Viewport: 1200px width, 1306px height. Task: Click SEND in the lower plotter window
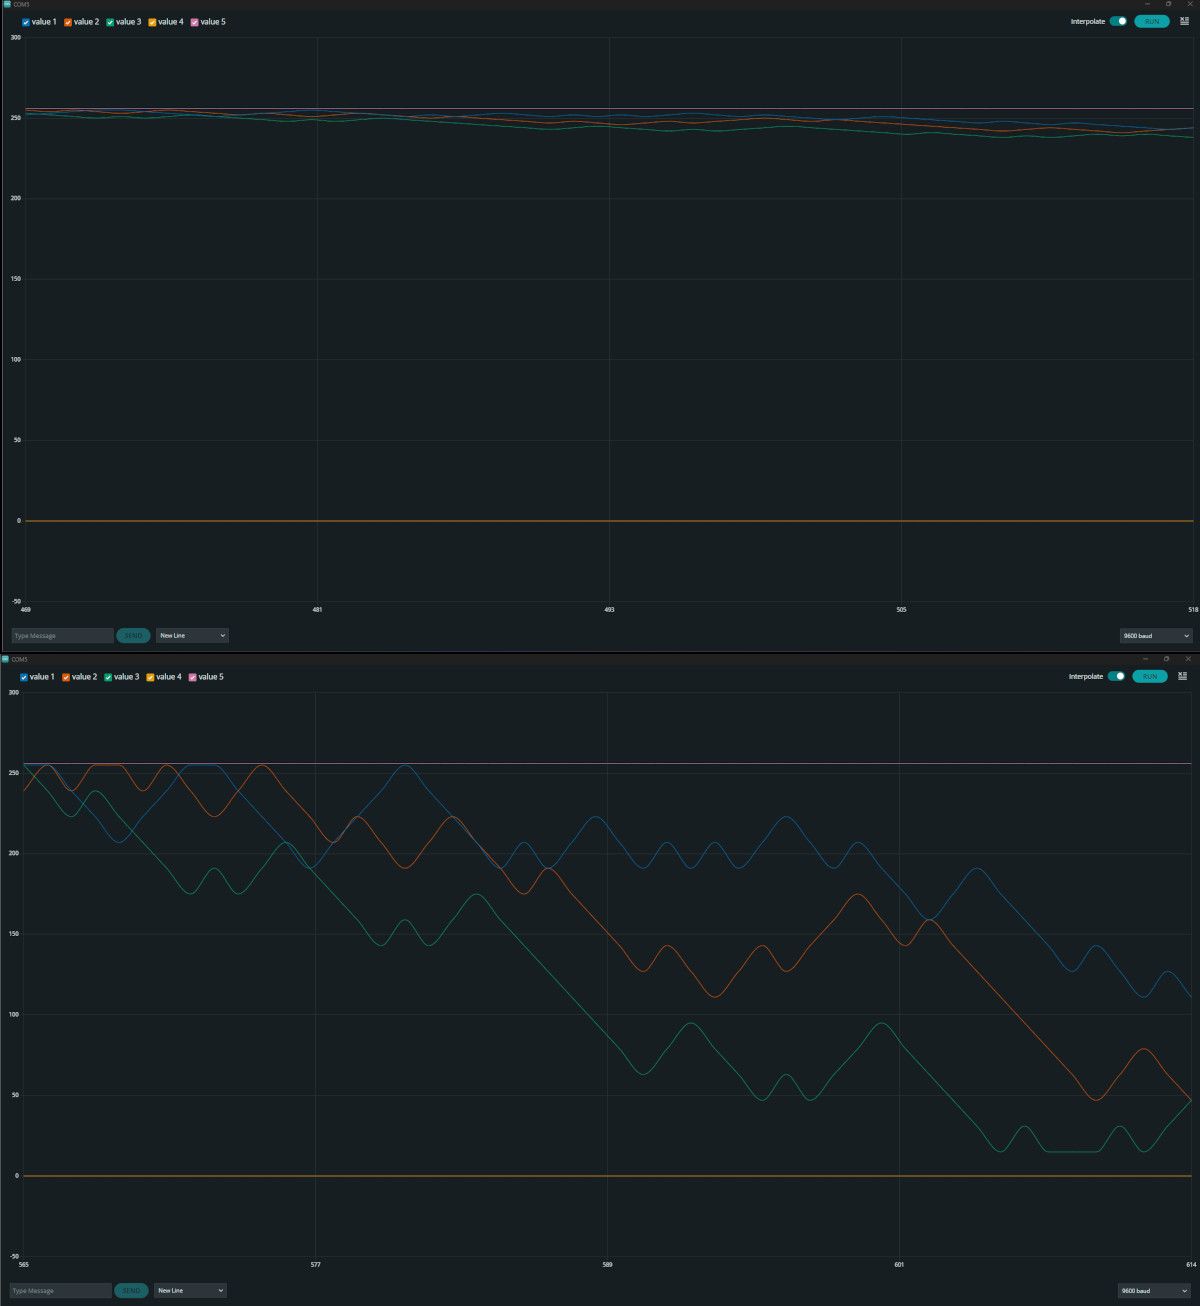pyautogui.click(x=131, y=1291)
